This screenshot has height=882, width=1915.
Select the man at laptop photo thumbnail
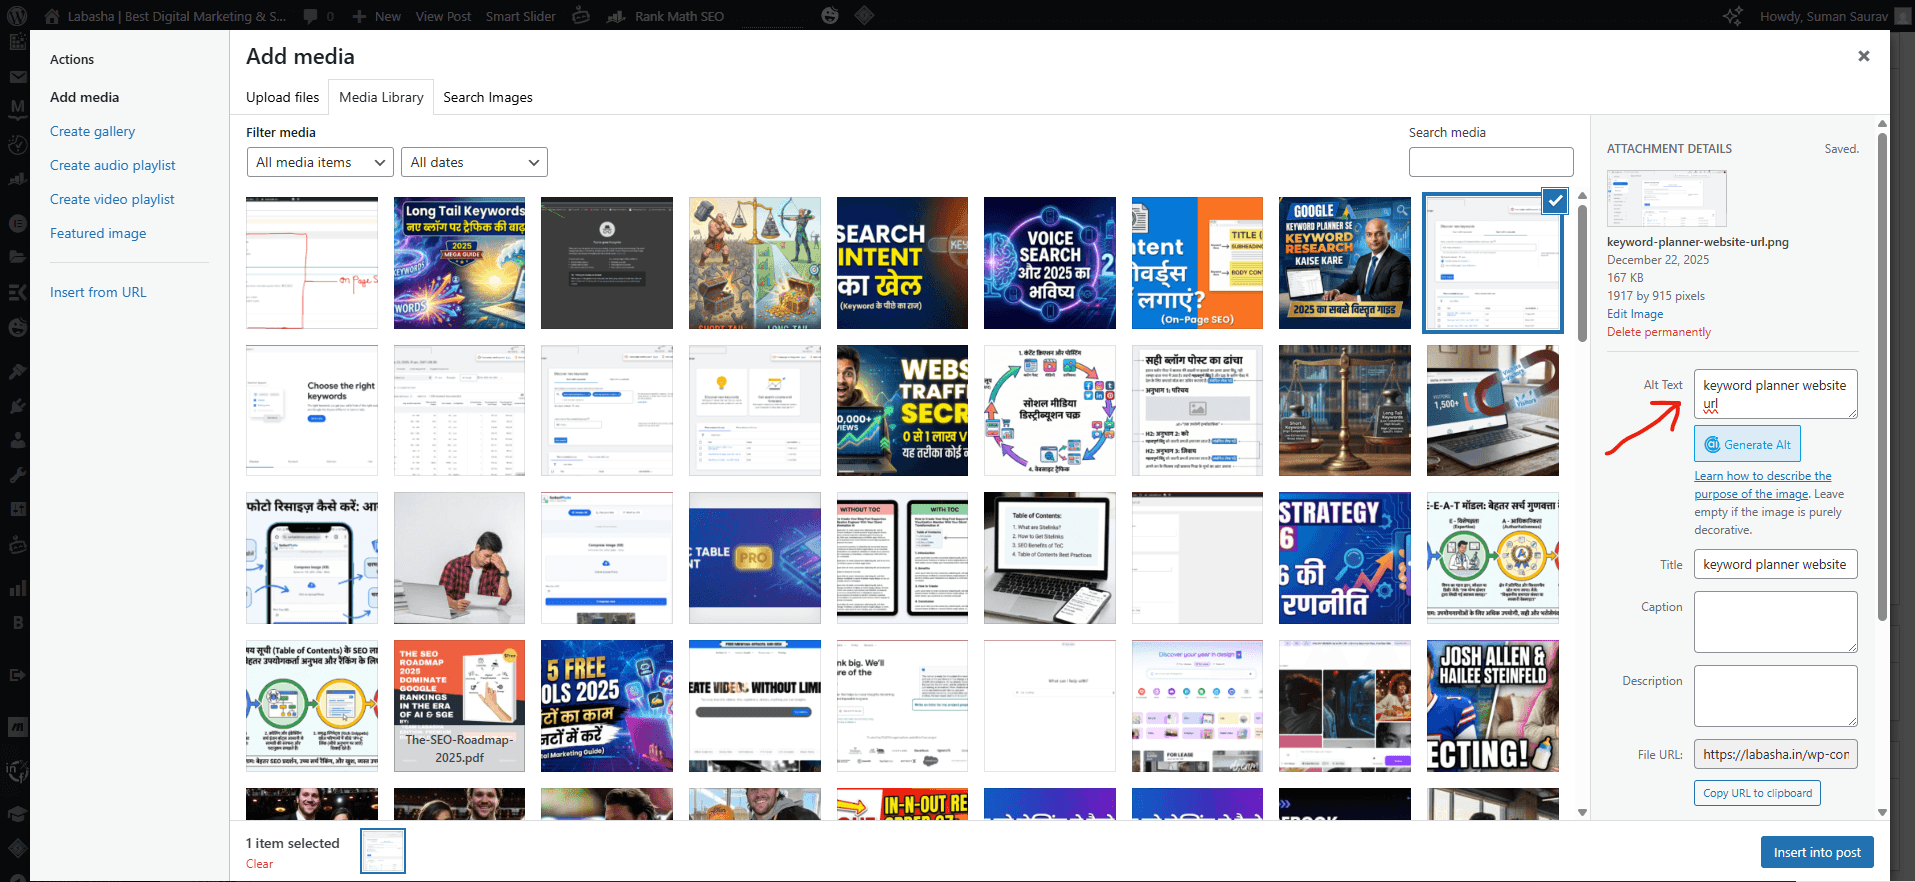pyautogui.click(x=459, y=558)
